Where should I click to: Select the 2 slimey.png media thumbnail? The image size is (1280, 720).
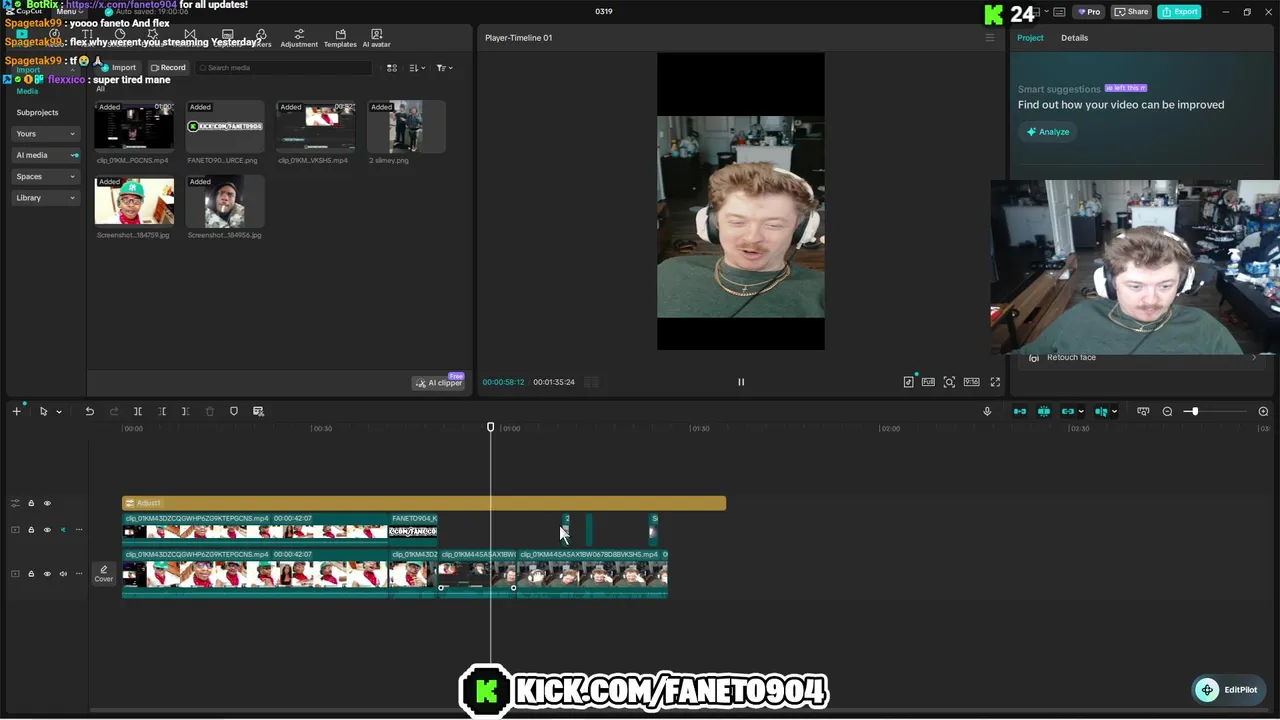tap(406, 127)
